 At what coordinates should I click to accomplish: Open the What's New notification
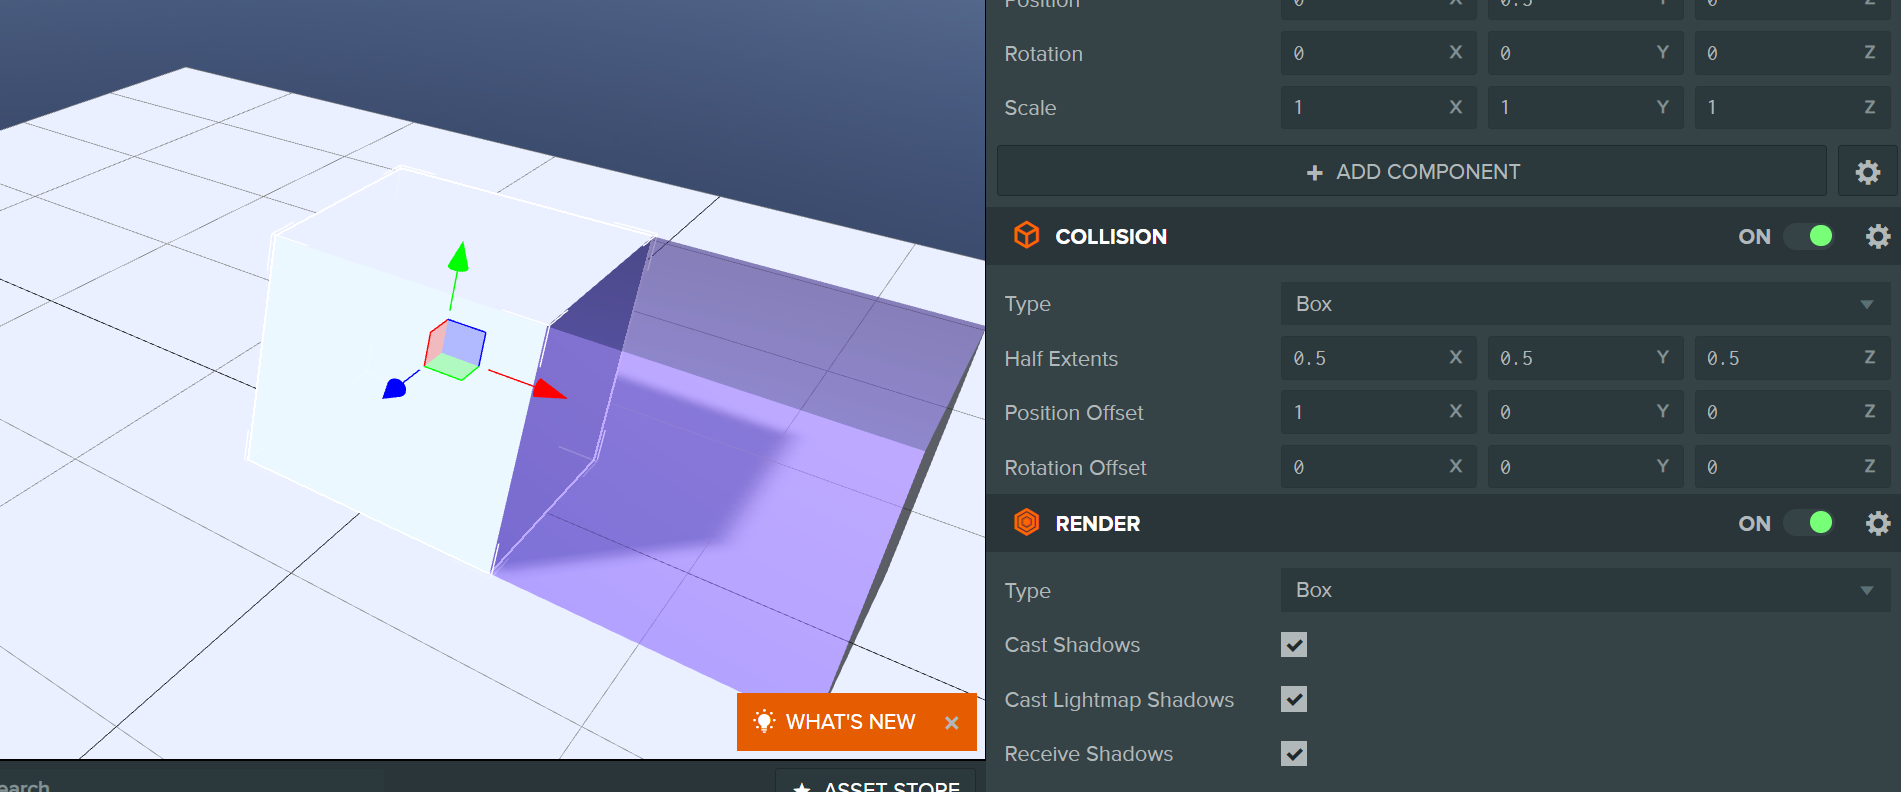pos(838,722)
